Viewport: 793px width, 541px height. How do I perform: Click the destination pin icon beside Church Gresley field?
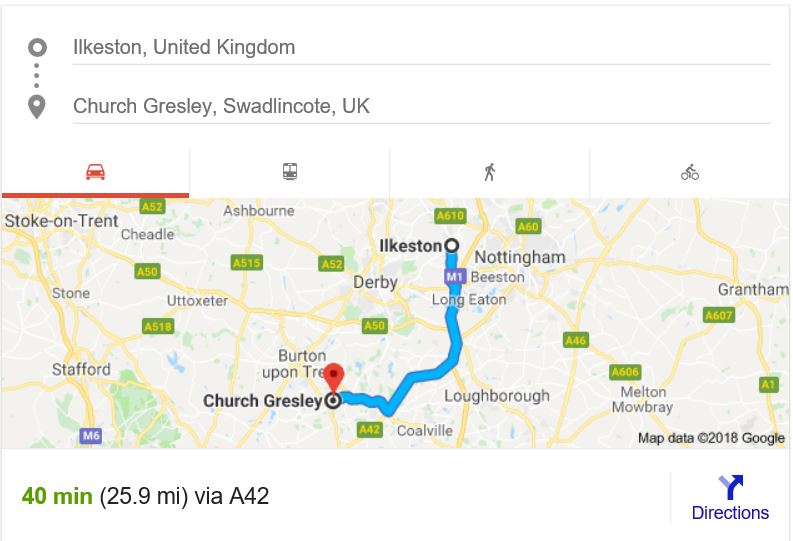37,107
